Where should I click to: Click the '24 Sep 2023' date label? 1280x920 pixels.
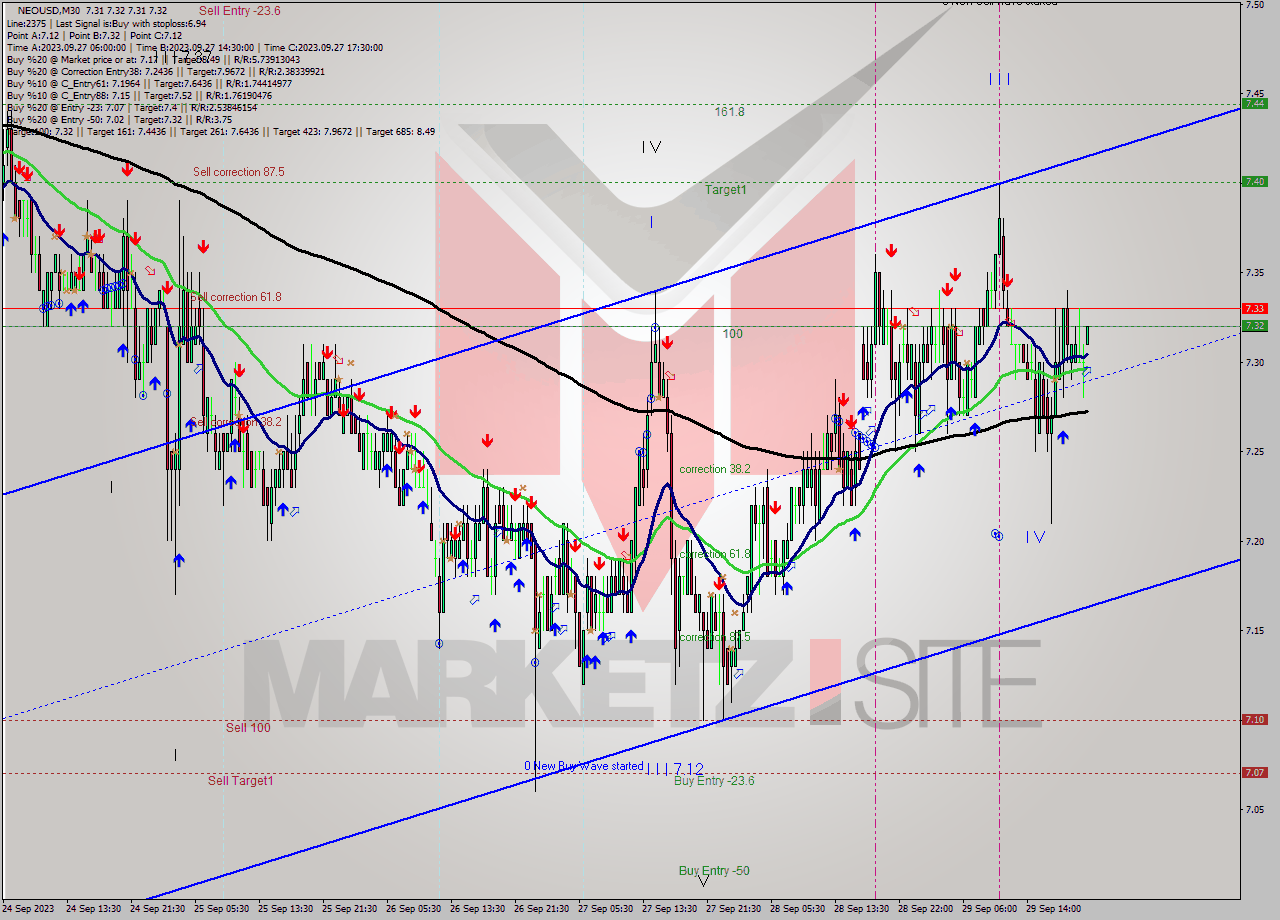[27, 909]
